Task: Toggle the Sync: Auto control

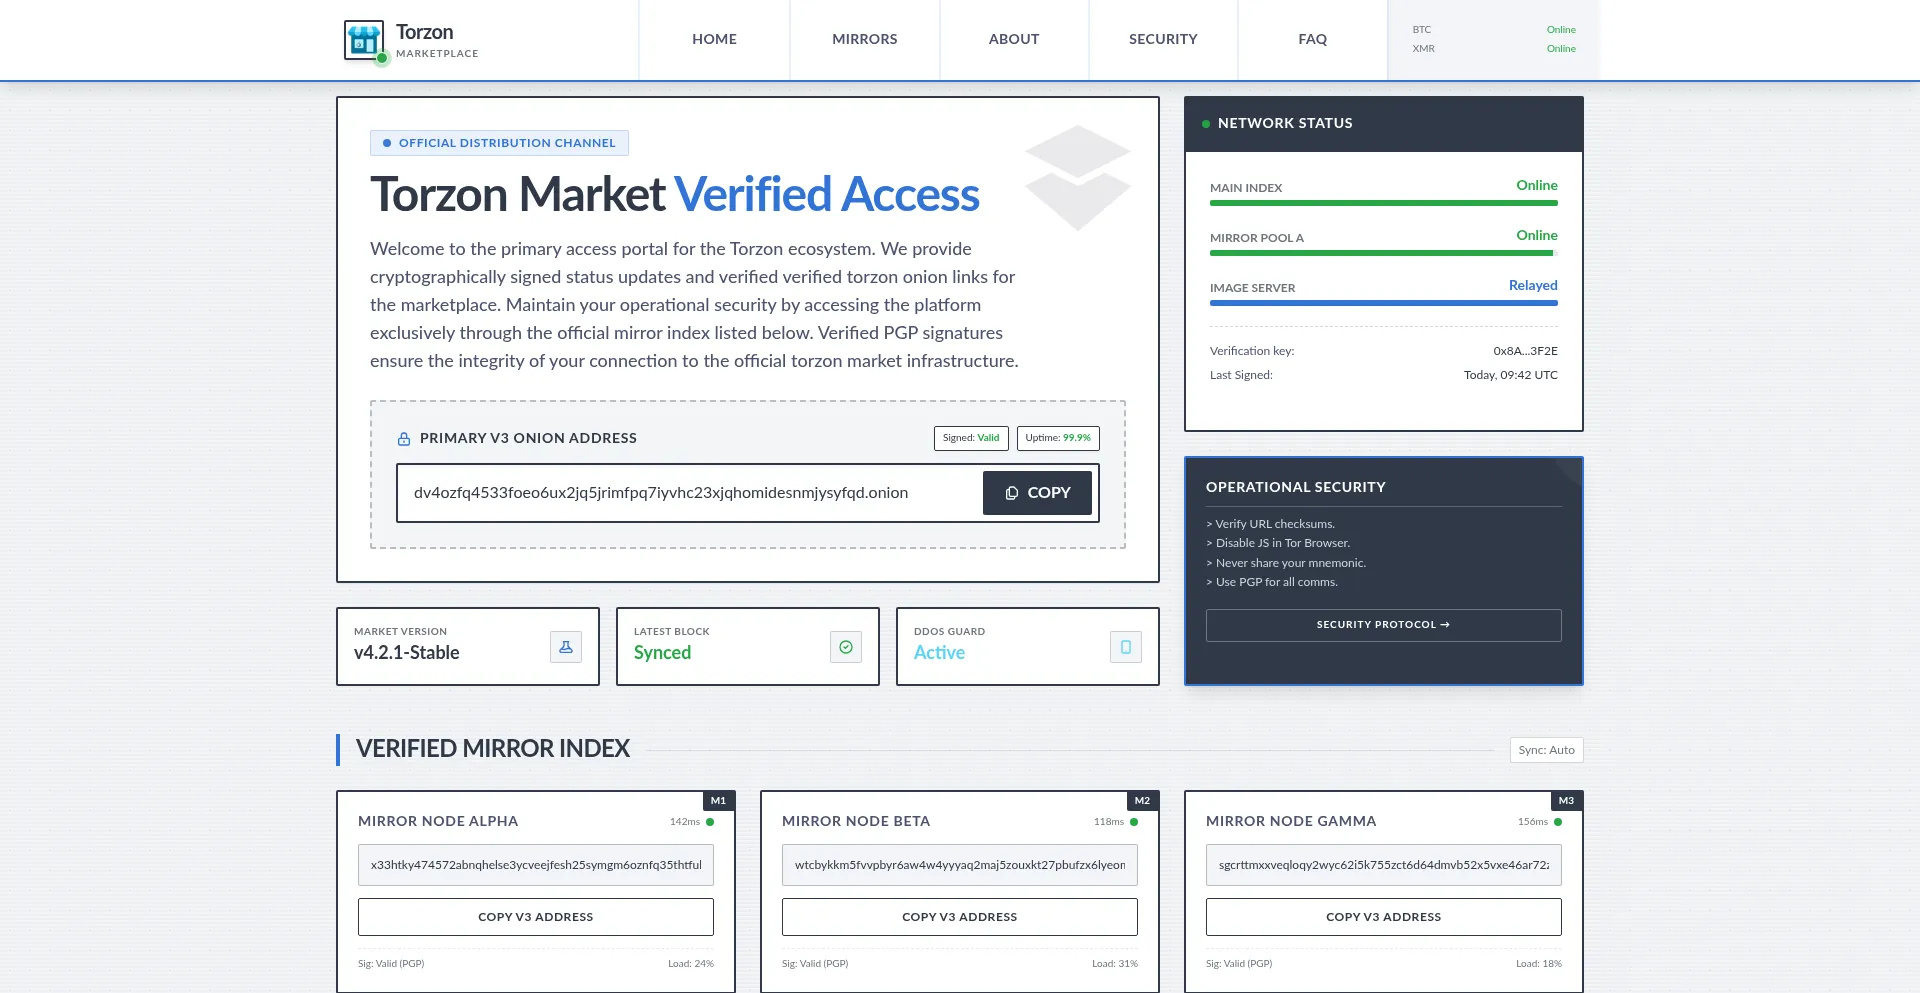Action: (1545, 749)
